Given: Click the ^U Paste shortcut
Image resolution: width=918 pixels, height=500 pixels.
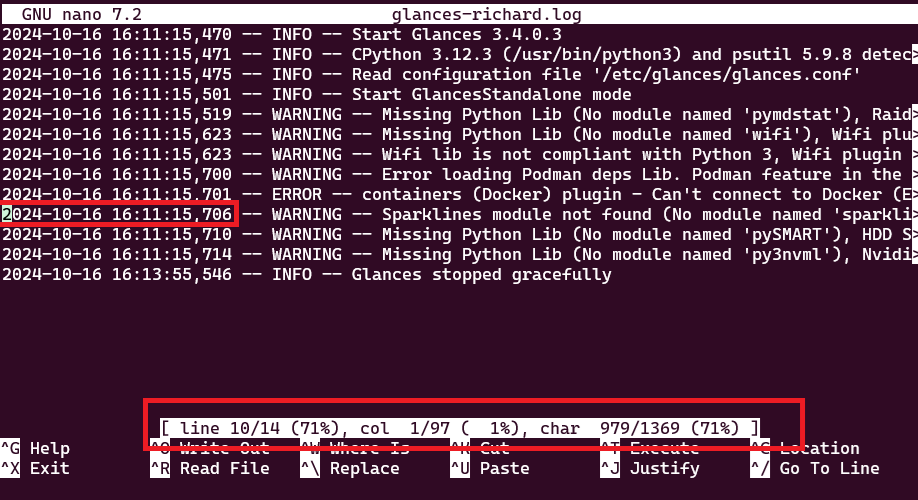Looking at the screenshot, I should 490,468.
